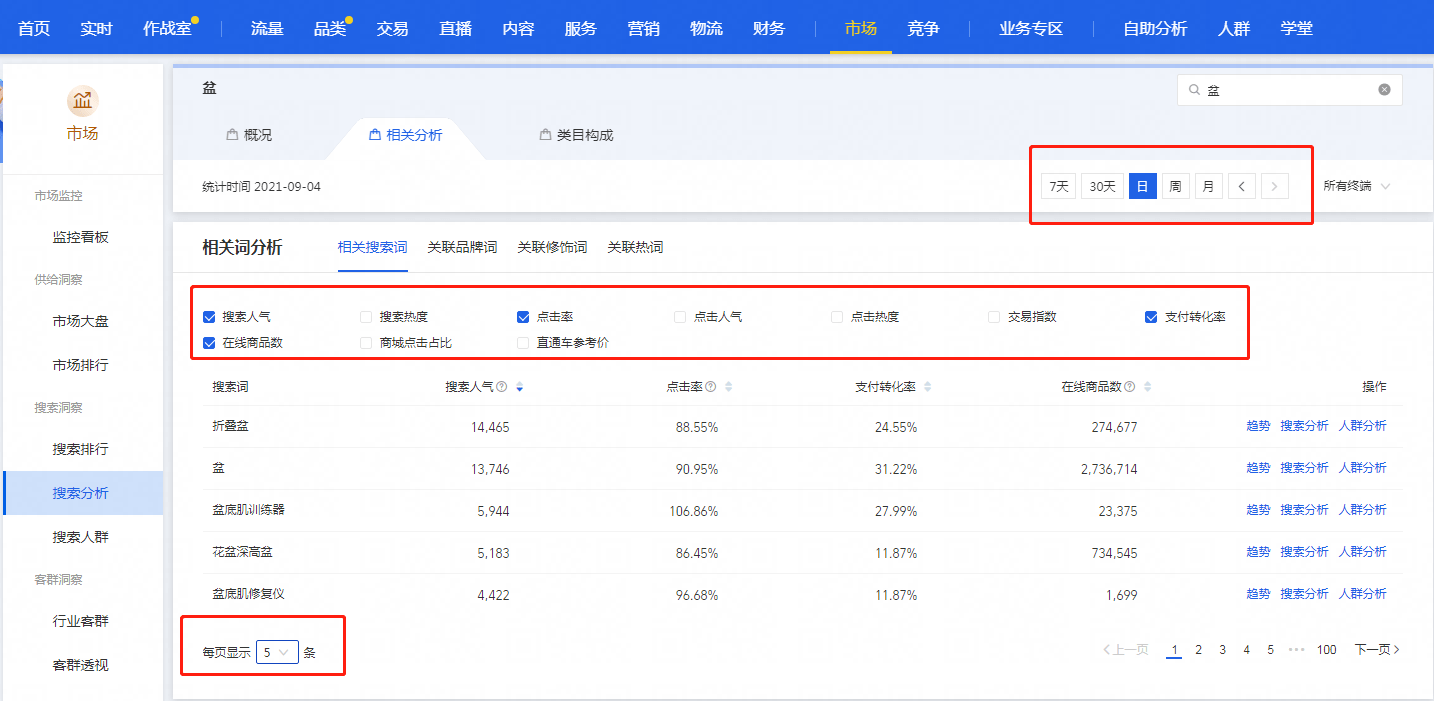
Task: Click 趋势 link for 折叠盆 row
Action: (x=1257, y=426)
